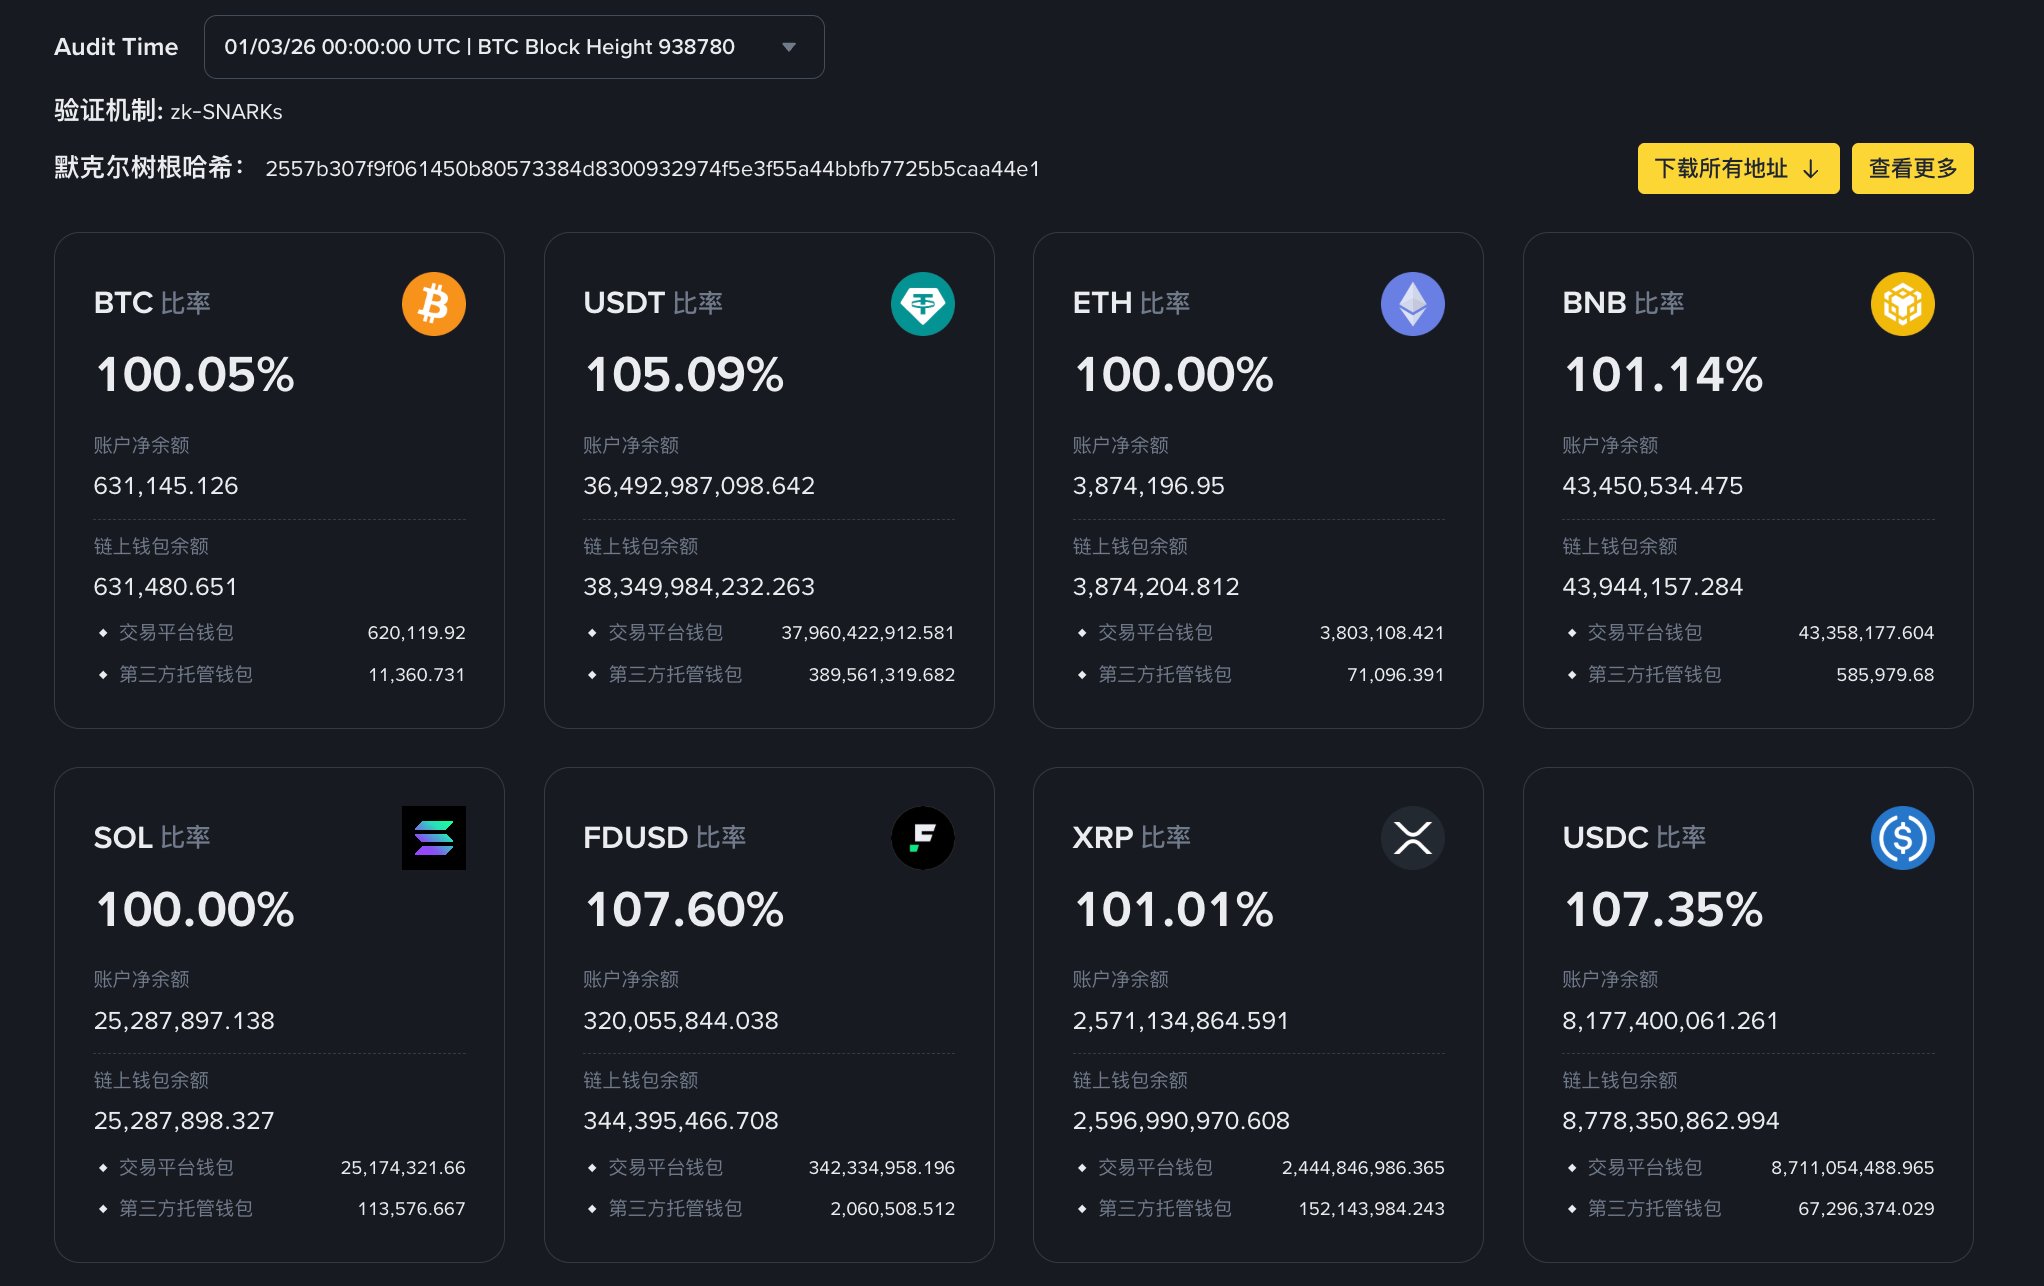Image resolution: width=2044 pixels, height=1286 pixels.
Task: Click the Merkle tree root hash value
Action: point(652,169)
